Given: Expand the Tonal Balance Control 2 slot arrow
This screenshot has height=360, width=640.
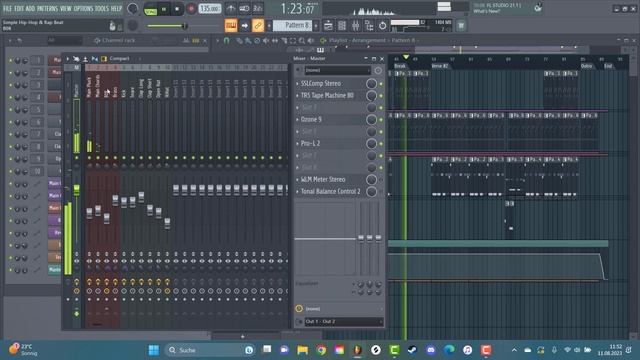Looking at the screenshot, I should point(298,191).
